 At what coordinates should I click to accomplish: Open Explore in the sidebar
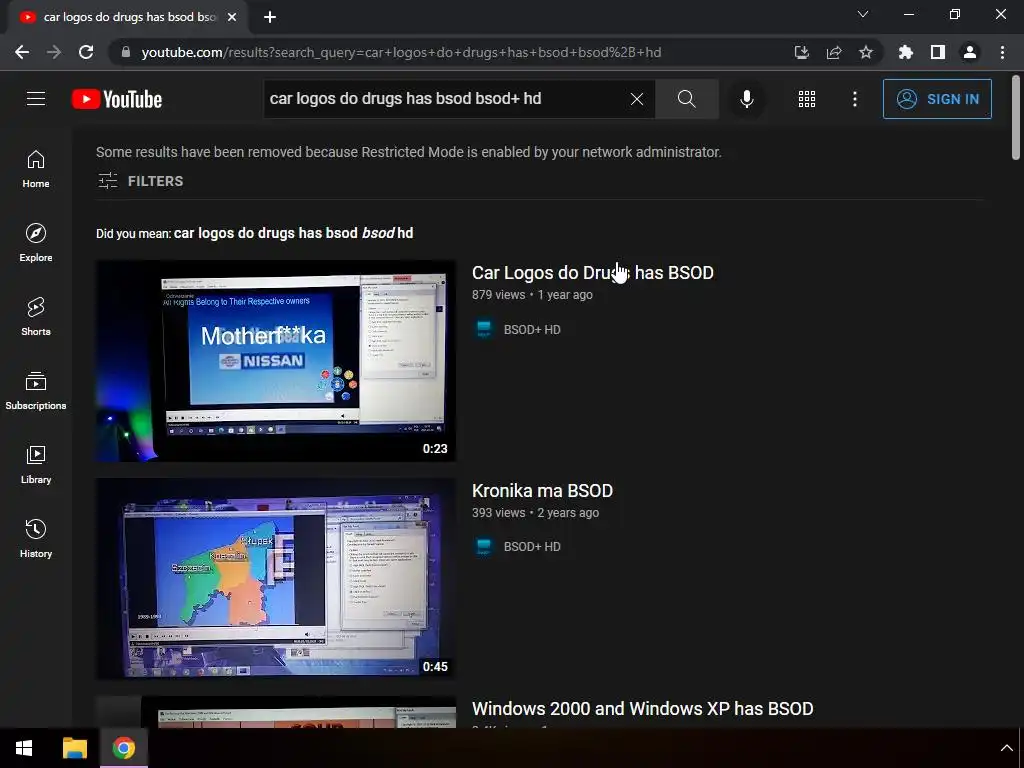tap(36, 242)
